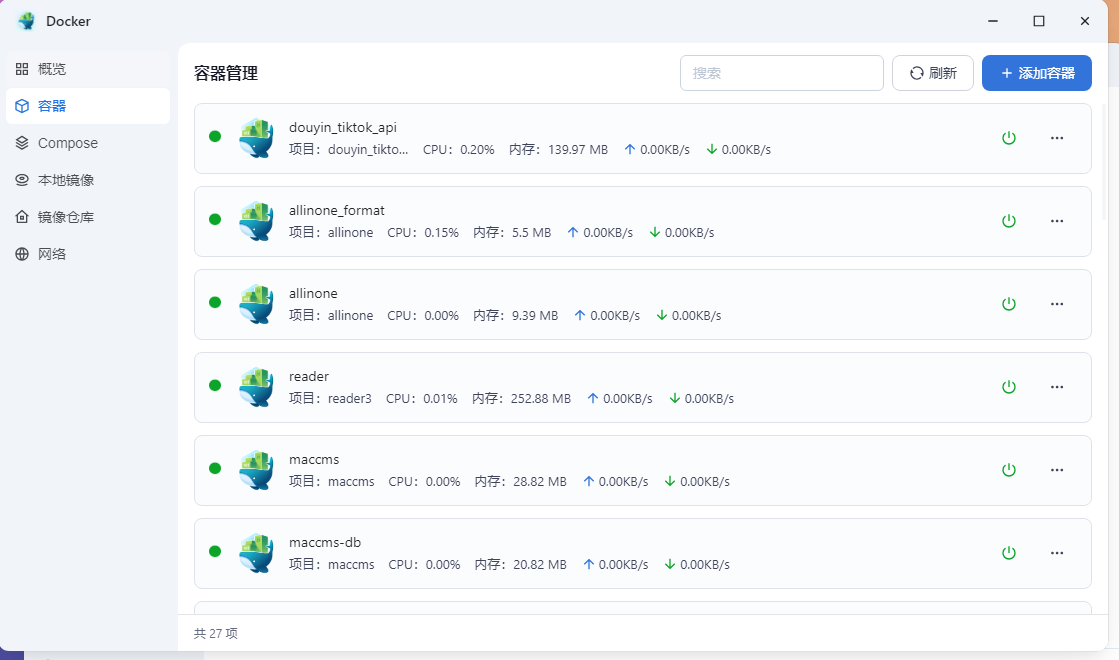This screenshot has width=1119, height=660.
Task: Toggle power for maccms container
Action: coord(1008,470)
